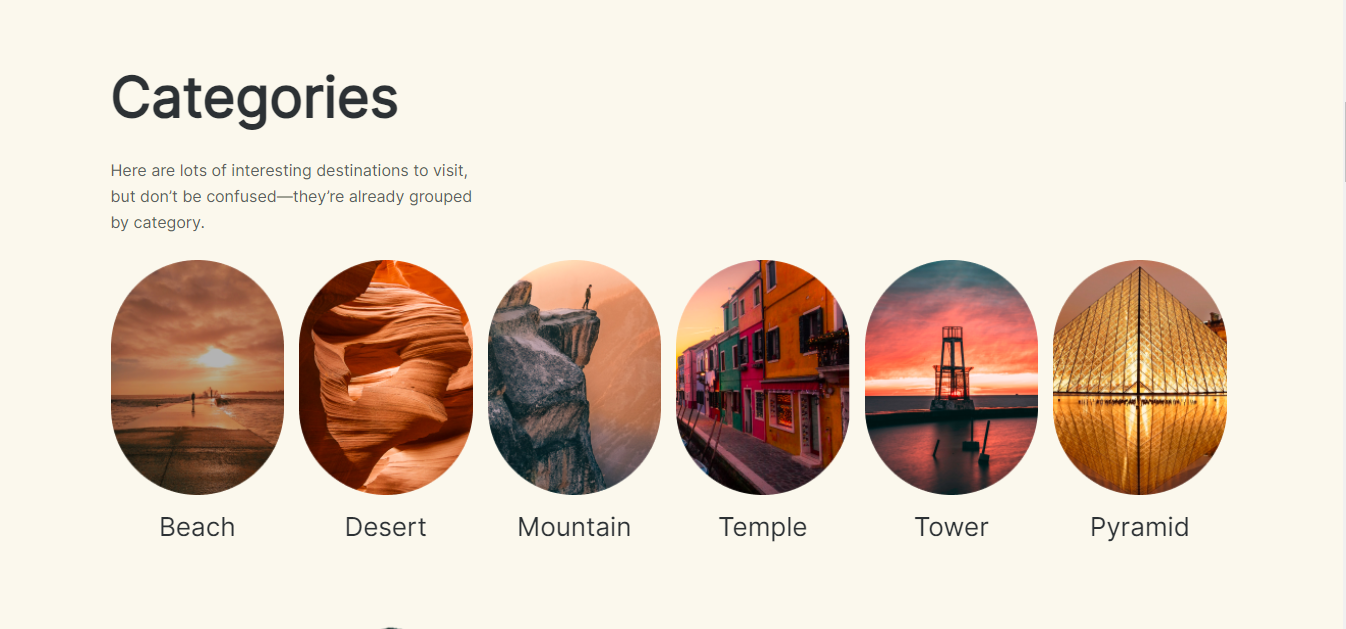This screenshot has width=1346, height=629.
Task: Click the pyramid apex in the Pyramid image
Action: point(1139,270)
